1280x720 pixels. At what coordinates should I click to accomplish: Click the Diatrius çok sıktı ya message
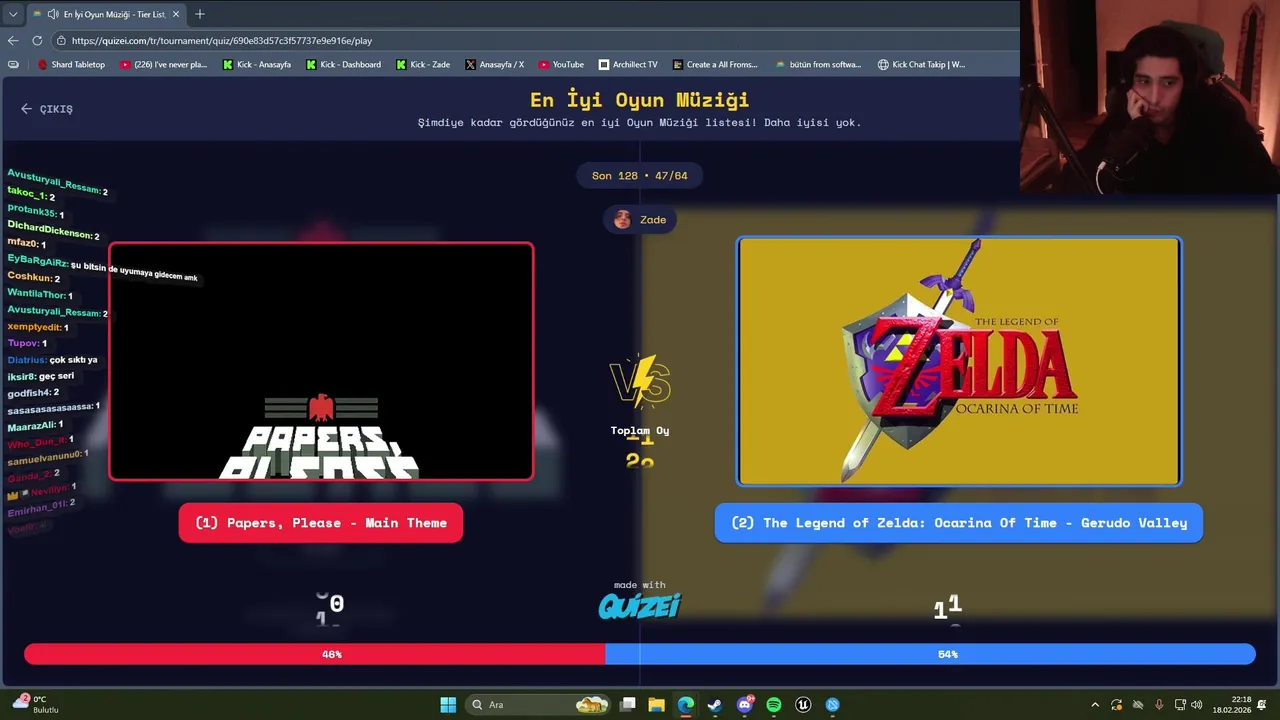click(x=52, y=360)
